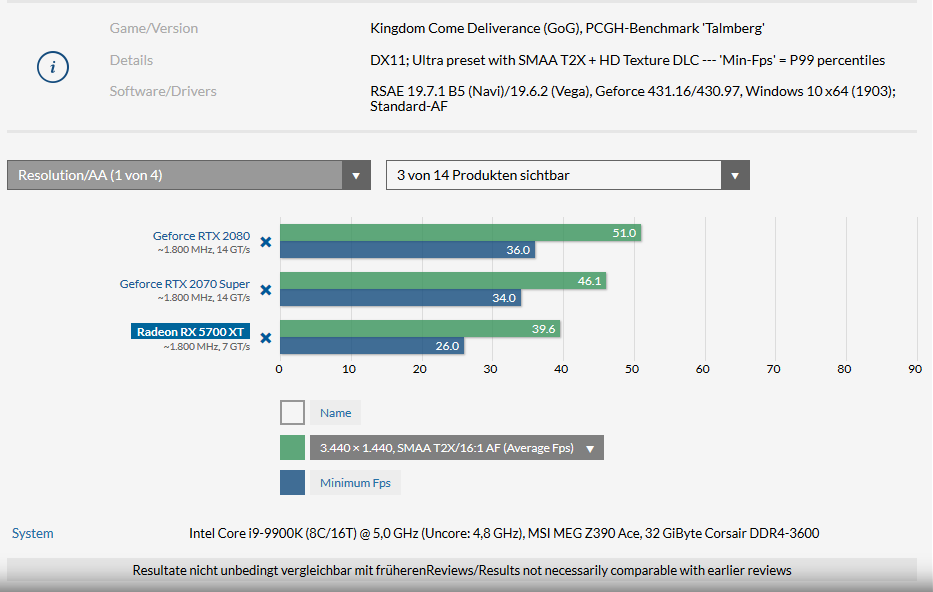Click the DX11; Ultra preset details text

(x=627, y=60)
